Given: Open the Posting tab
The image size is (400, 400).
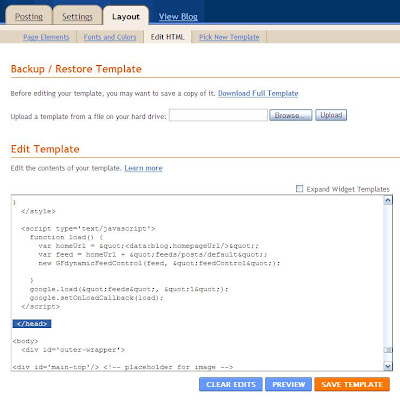Looking at the screenshot, I should 29,16.
